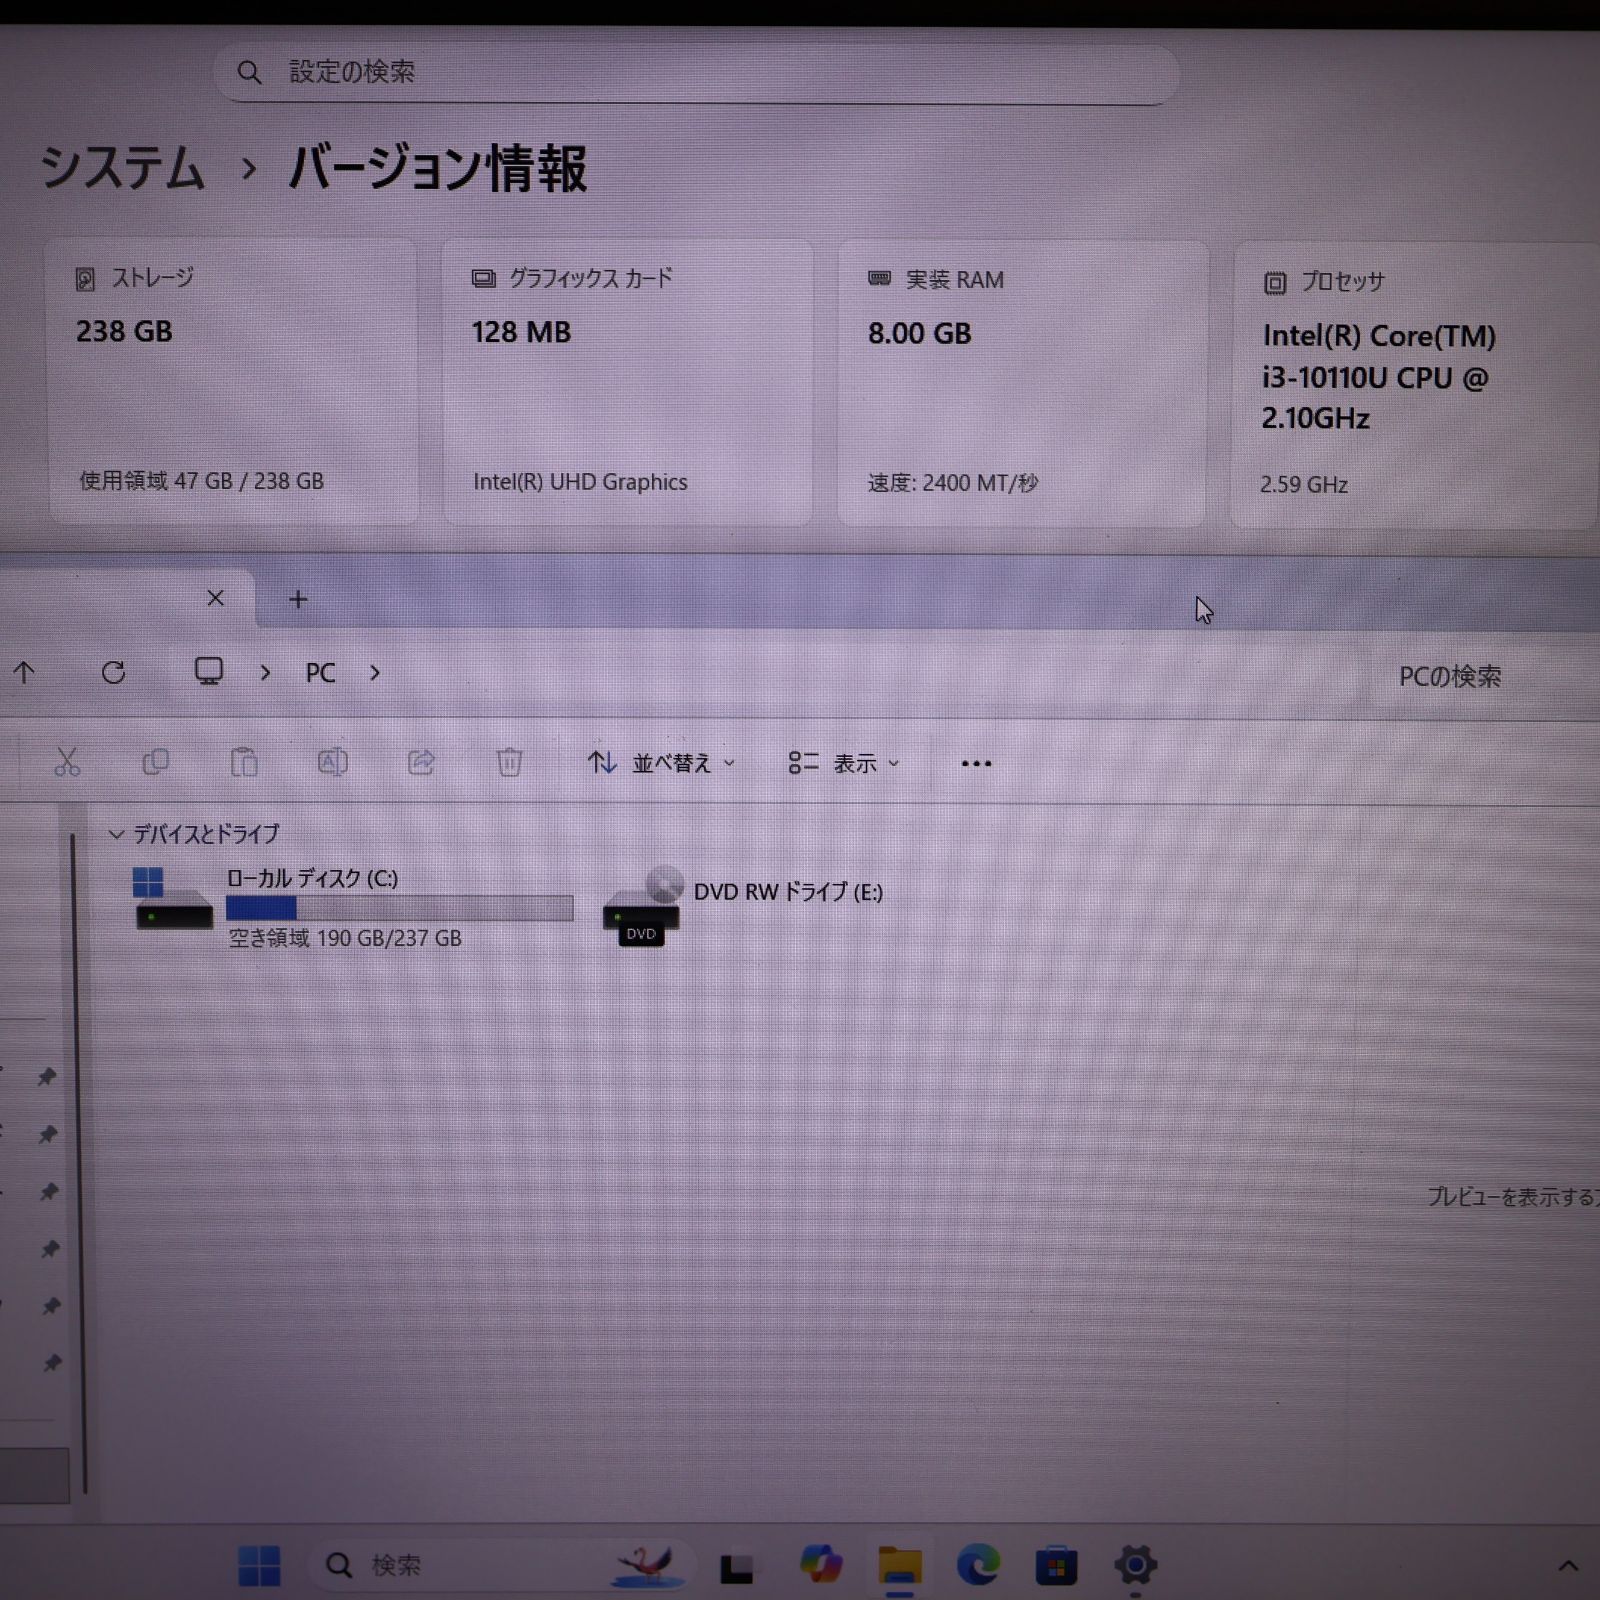
Task: Open File Explorer from the taskbar
Action: coord(900,1565)
